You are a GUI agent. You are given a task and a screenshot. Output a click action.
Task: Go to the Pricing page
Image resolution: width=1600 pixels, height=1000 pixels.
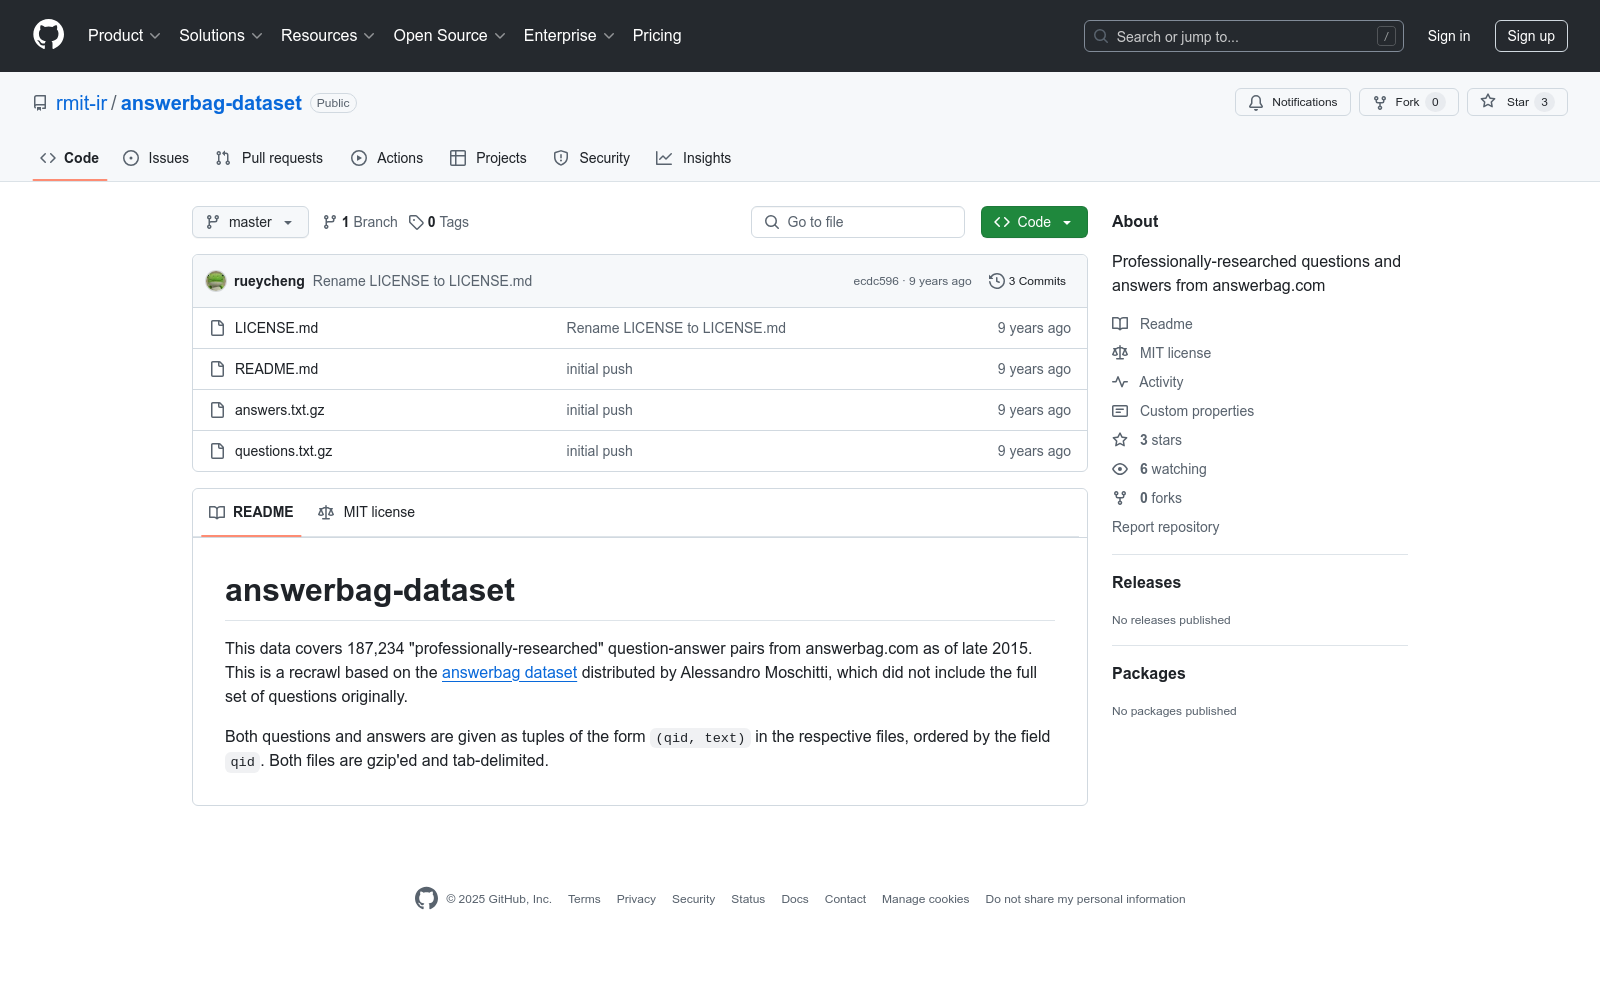pyautogui.click(x=657, y=36)
